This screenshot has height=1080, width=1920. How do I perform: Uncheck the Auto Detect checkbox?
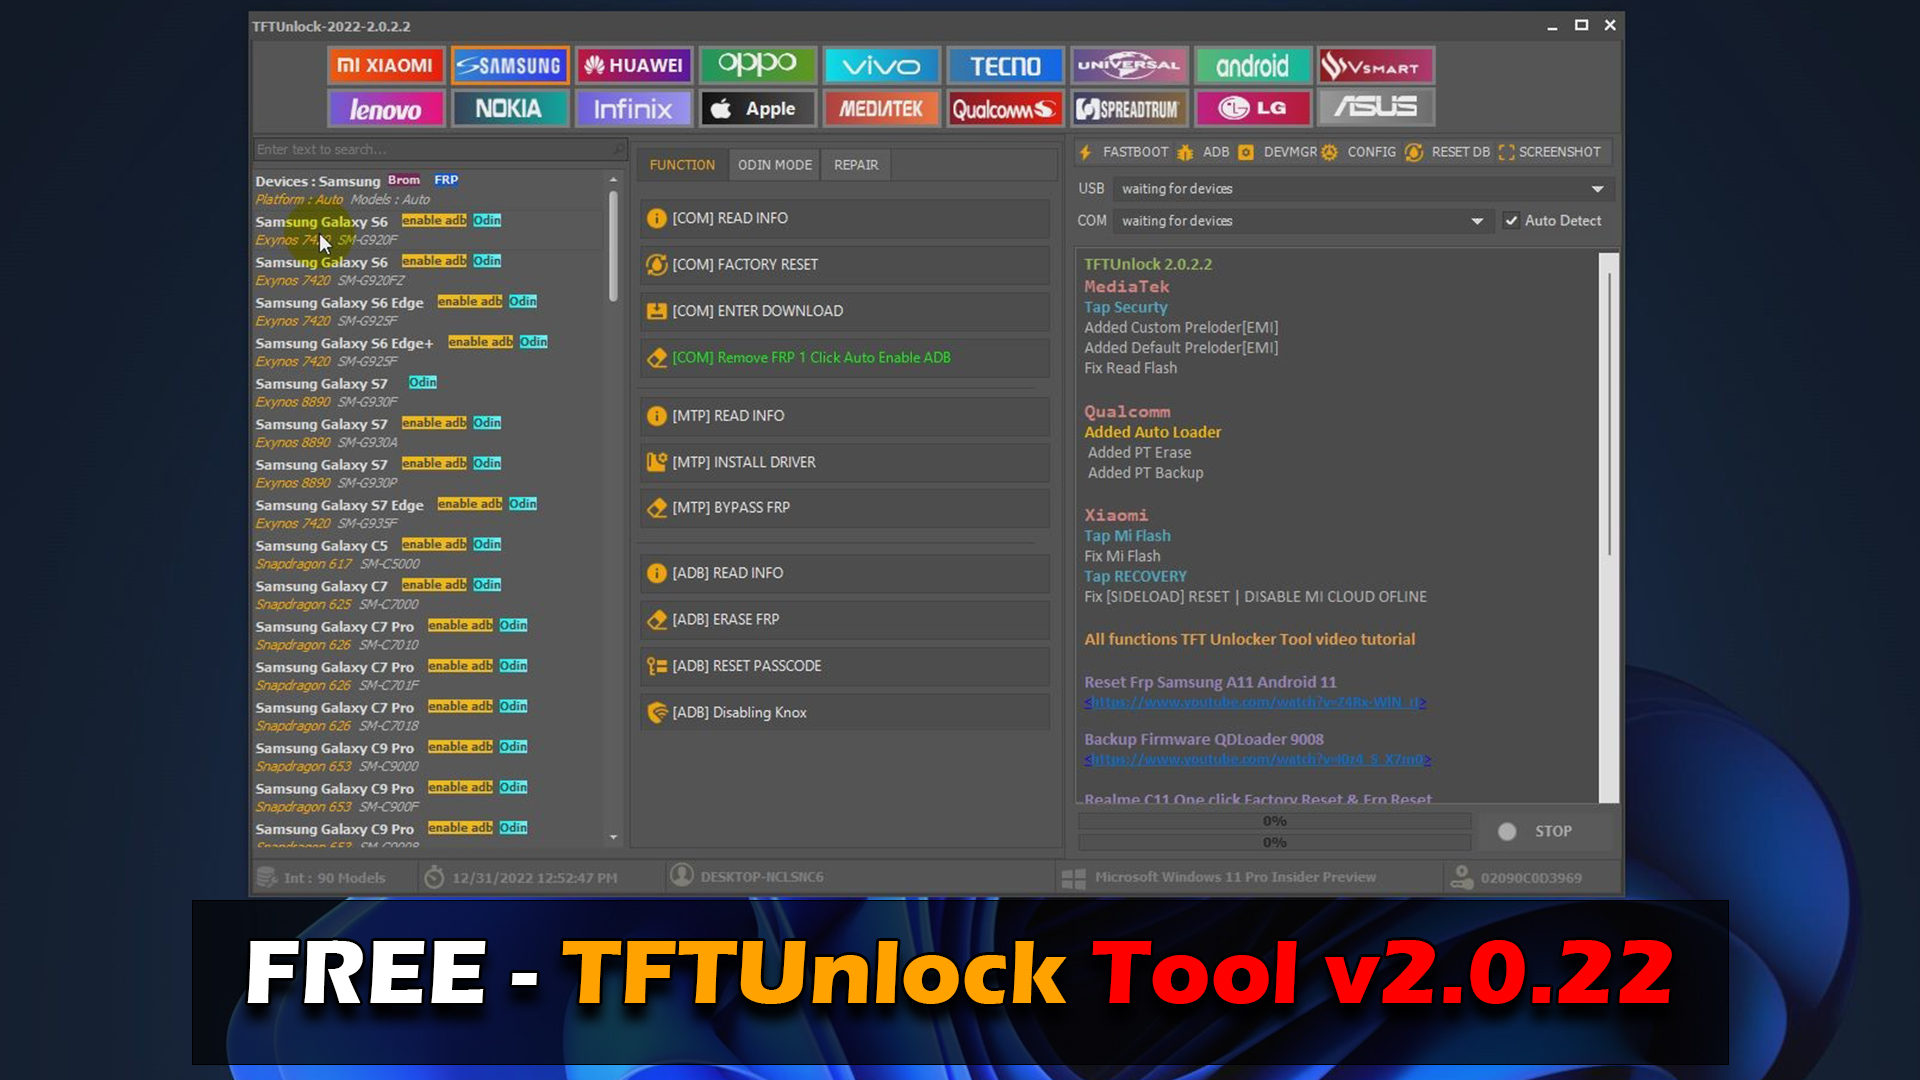click(x=1511, y=221)
